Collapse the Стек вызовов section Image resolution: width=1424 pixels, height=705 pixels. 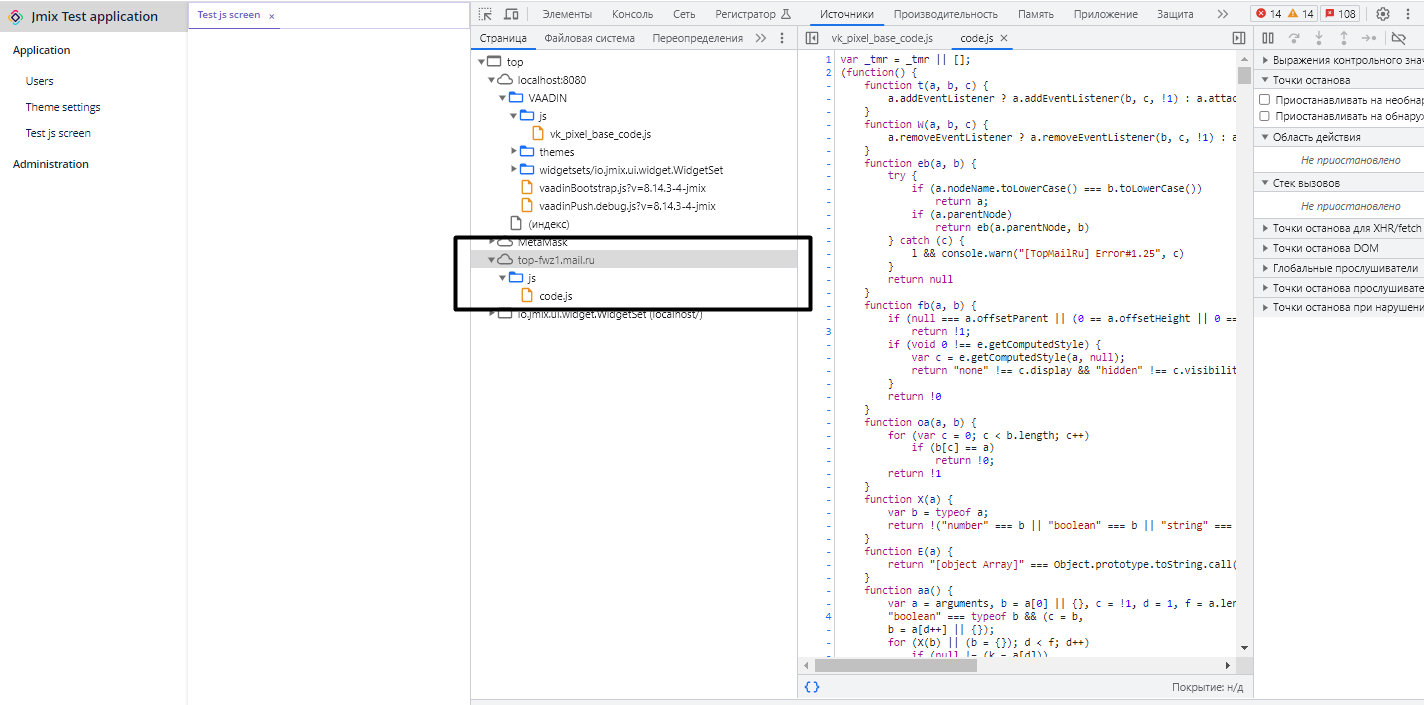click(x=1339, y=183)
